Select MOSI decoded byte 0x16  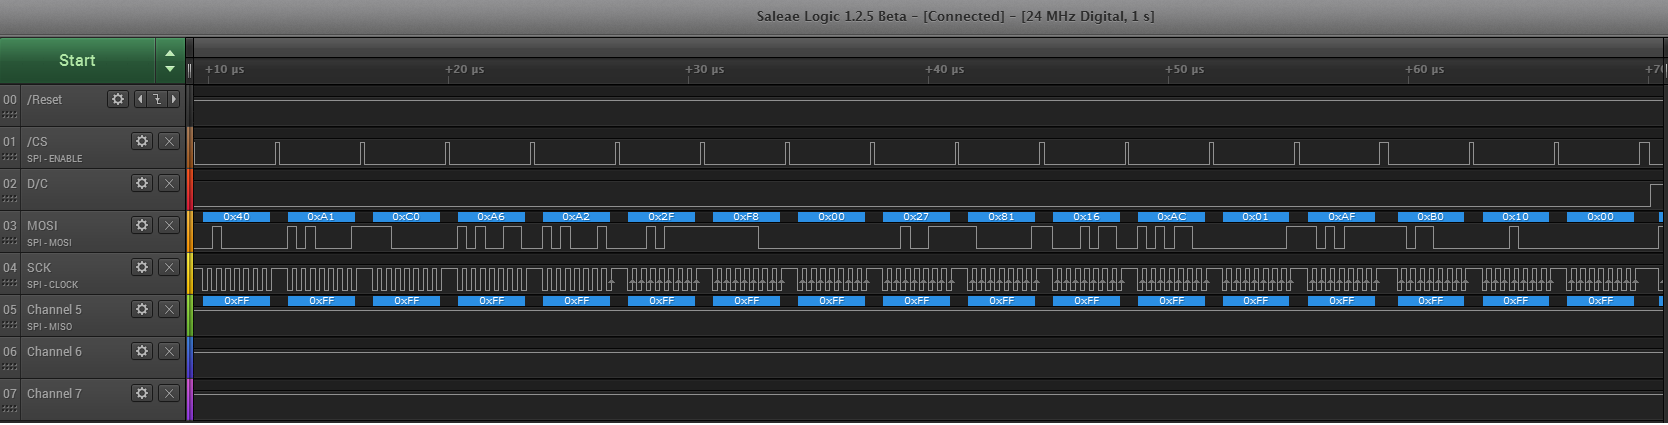(1086, 217)
